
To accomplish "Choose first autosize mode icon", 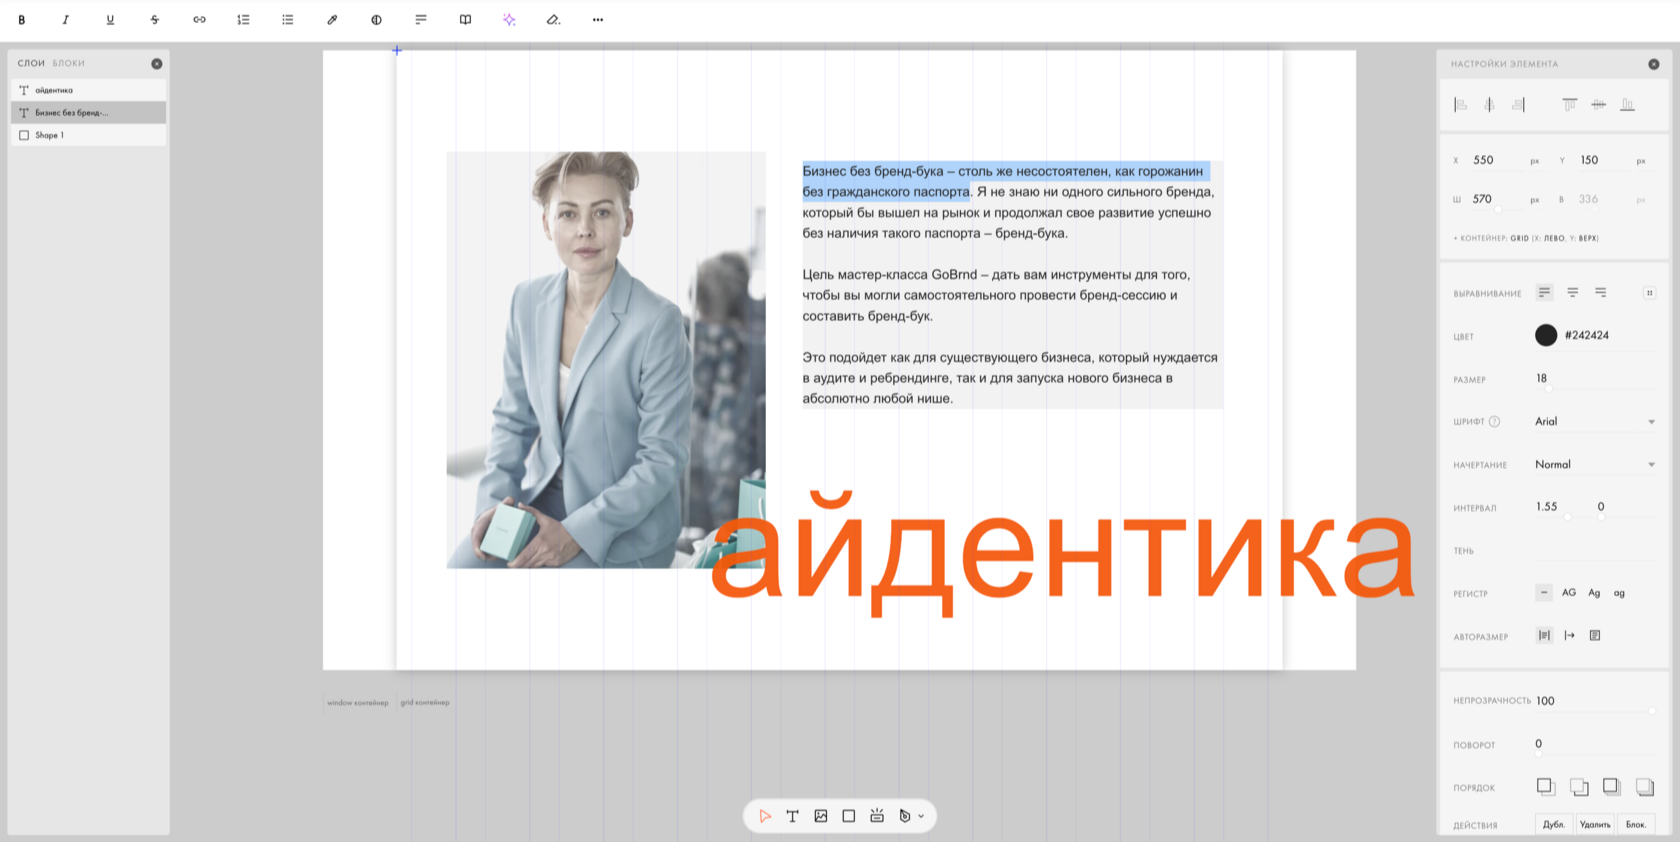I will pos(1544,635).
